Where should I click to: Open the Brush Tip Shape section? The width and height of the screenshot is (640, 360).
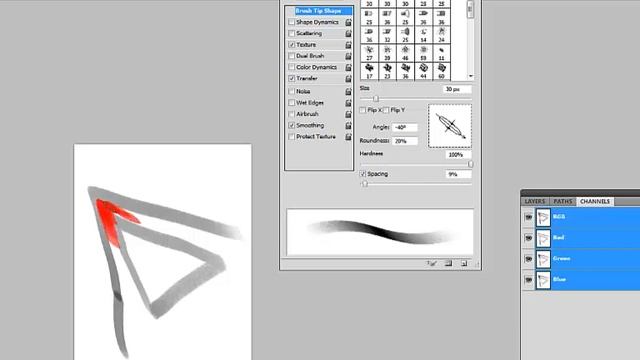[318, 11]
